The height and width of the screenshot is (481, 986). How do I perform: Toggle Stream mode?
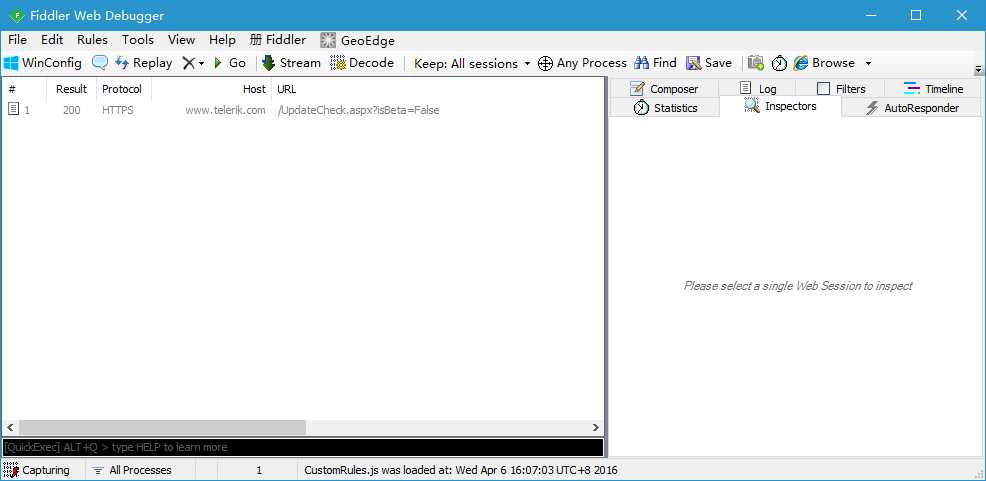pyautogui.click(x=291, y=63)
